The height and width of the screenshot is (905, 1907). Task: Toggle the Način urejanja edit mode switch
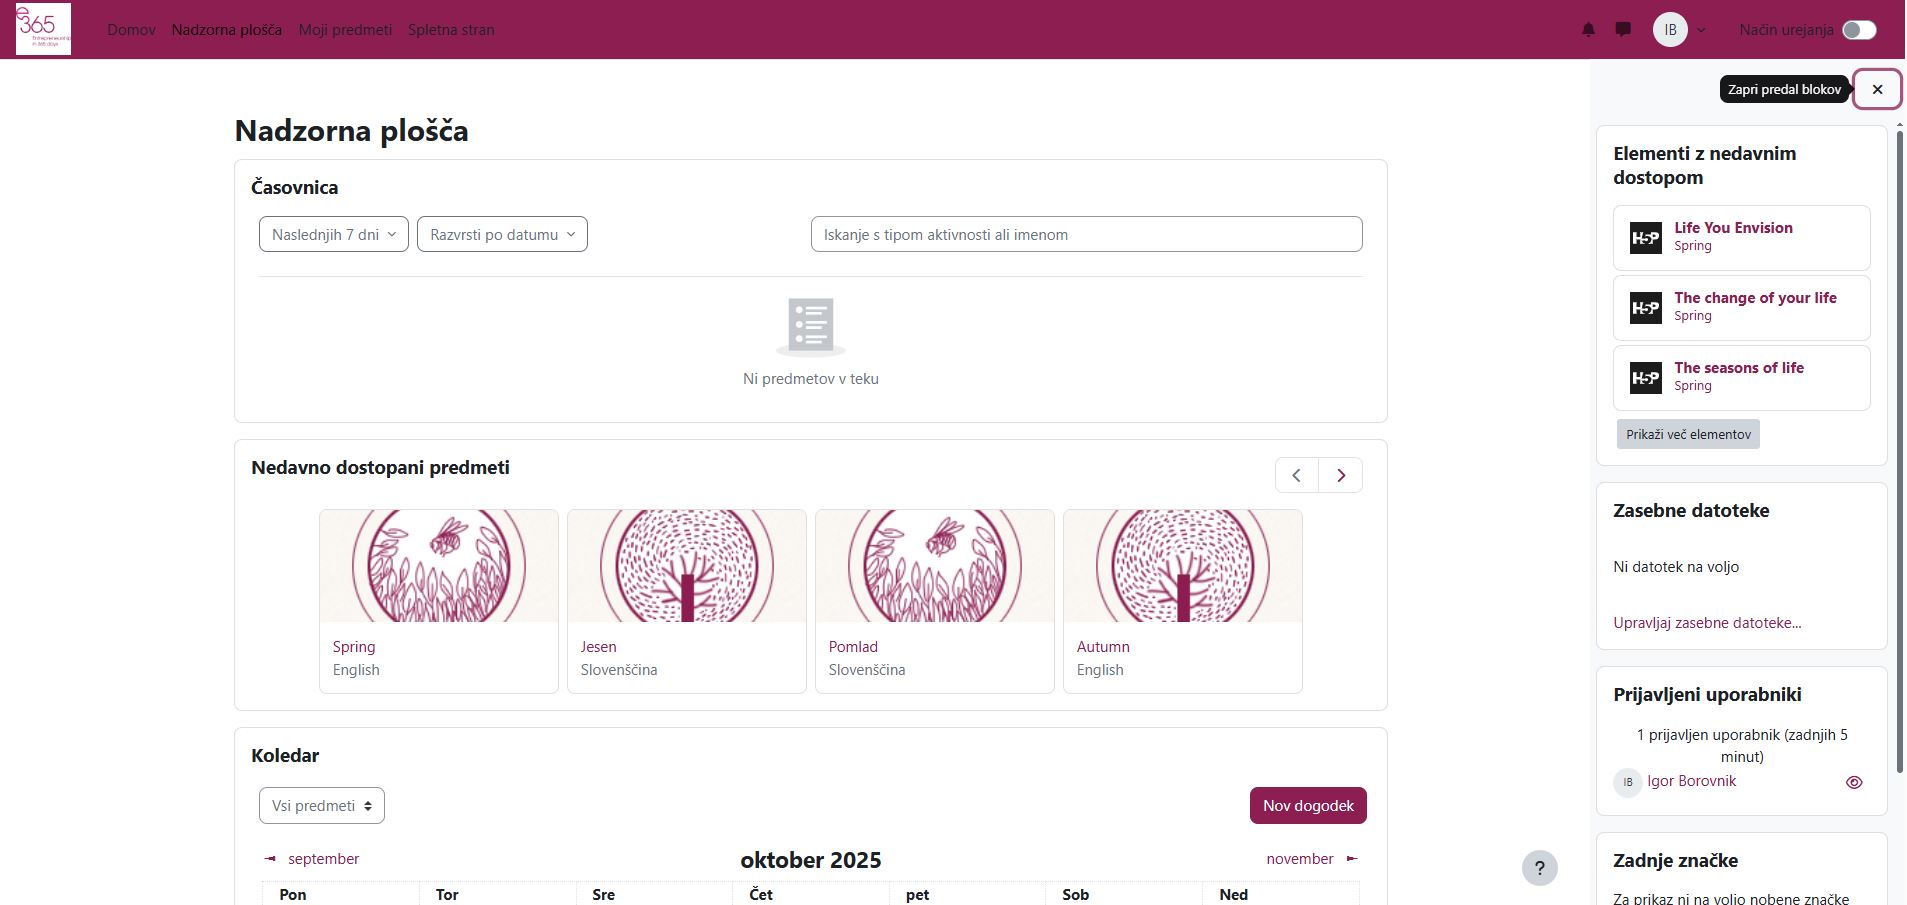tap(1859, 30)
